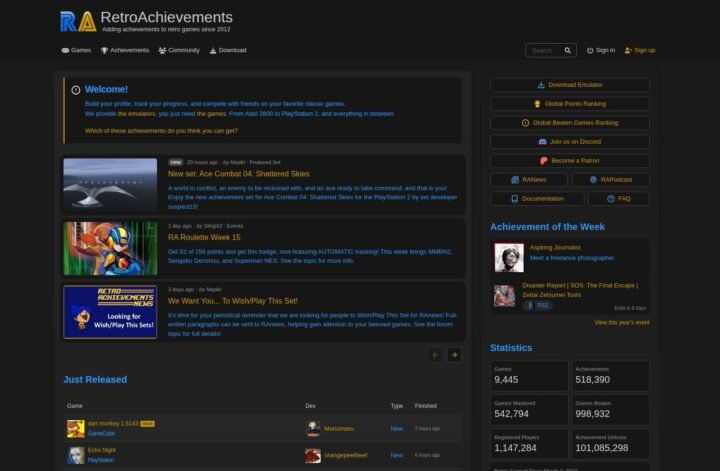Click the Echo Night game icon
720x471 pixels.
pyautogui.click(x=76, y=455)
